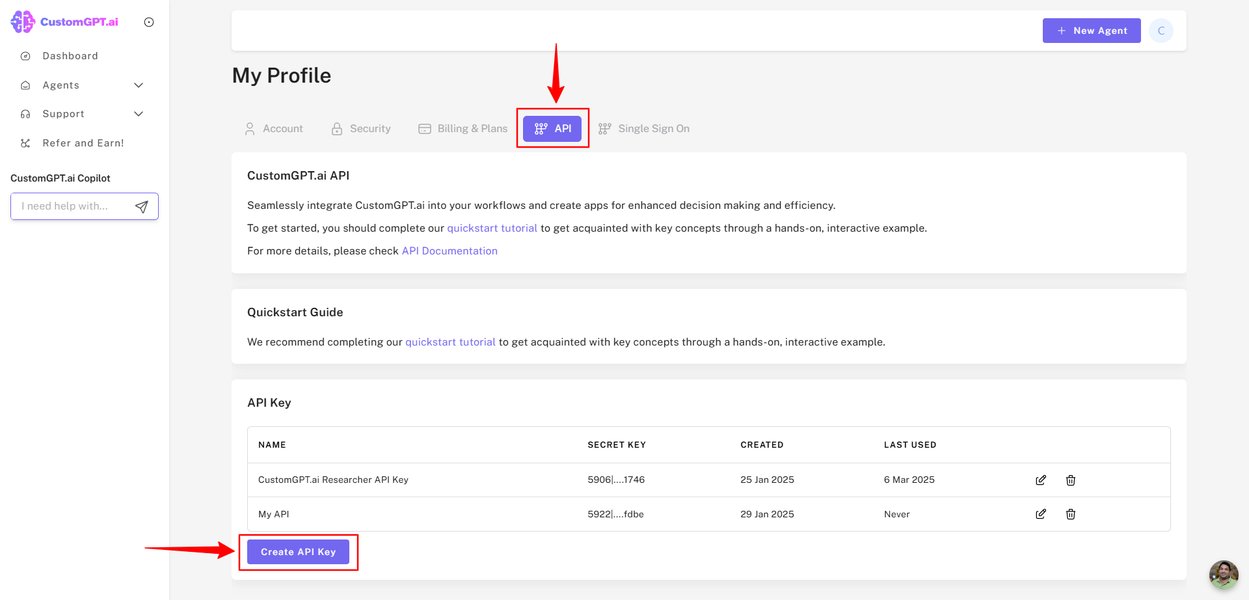Viewport: 1249px width, 600px height.
Task: Click the NAME column header
Action: pyautogui.click(x=272, y=445)
